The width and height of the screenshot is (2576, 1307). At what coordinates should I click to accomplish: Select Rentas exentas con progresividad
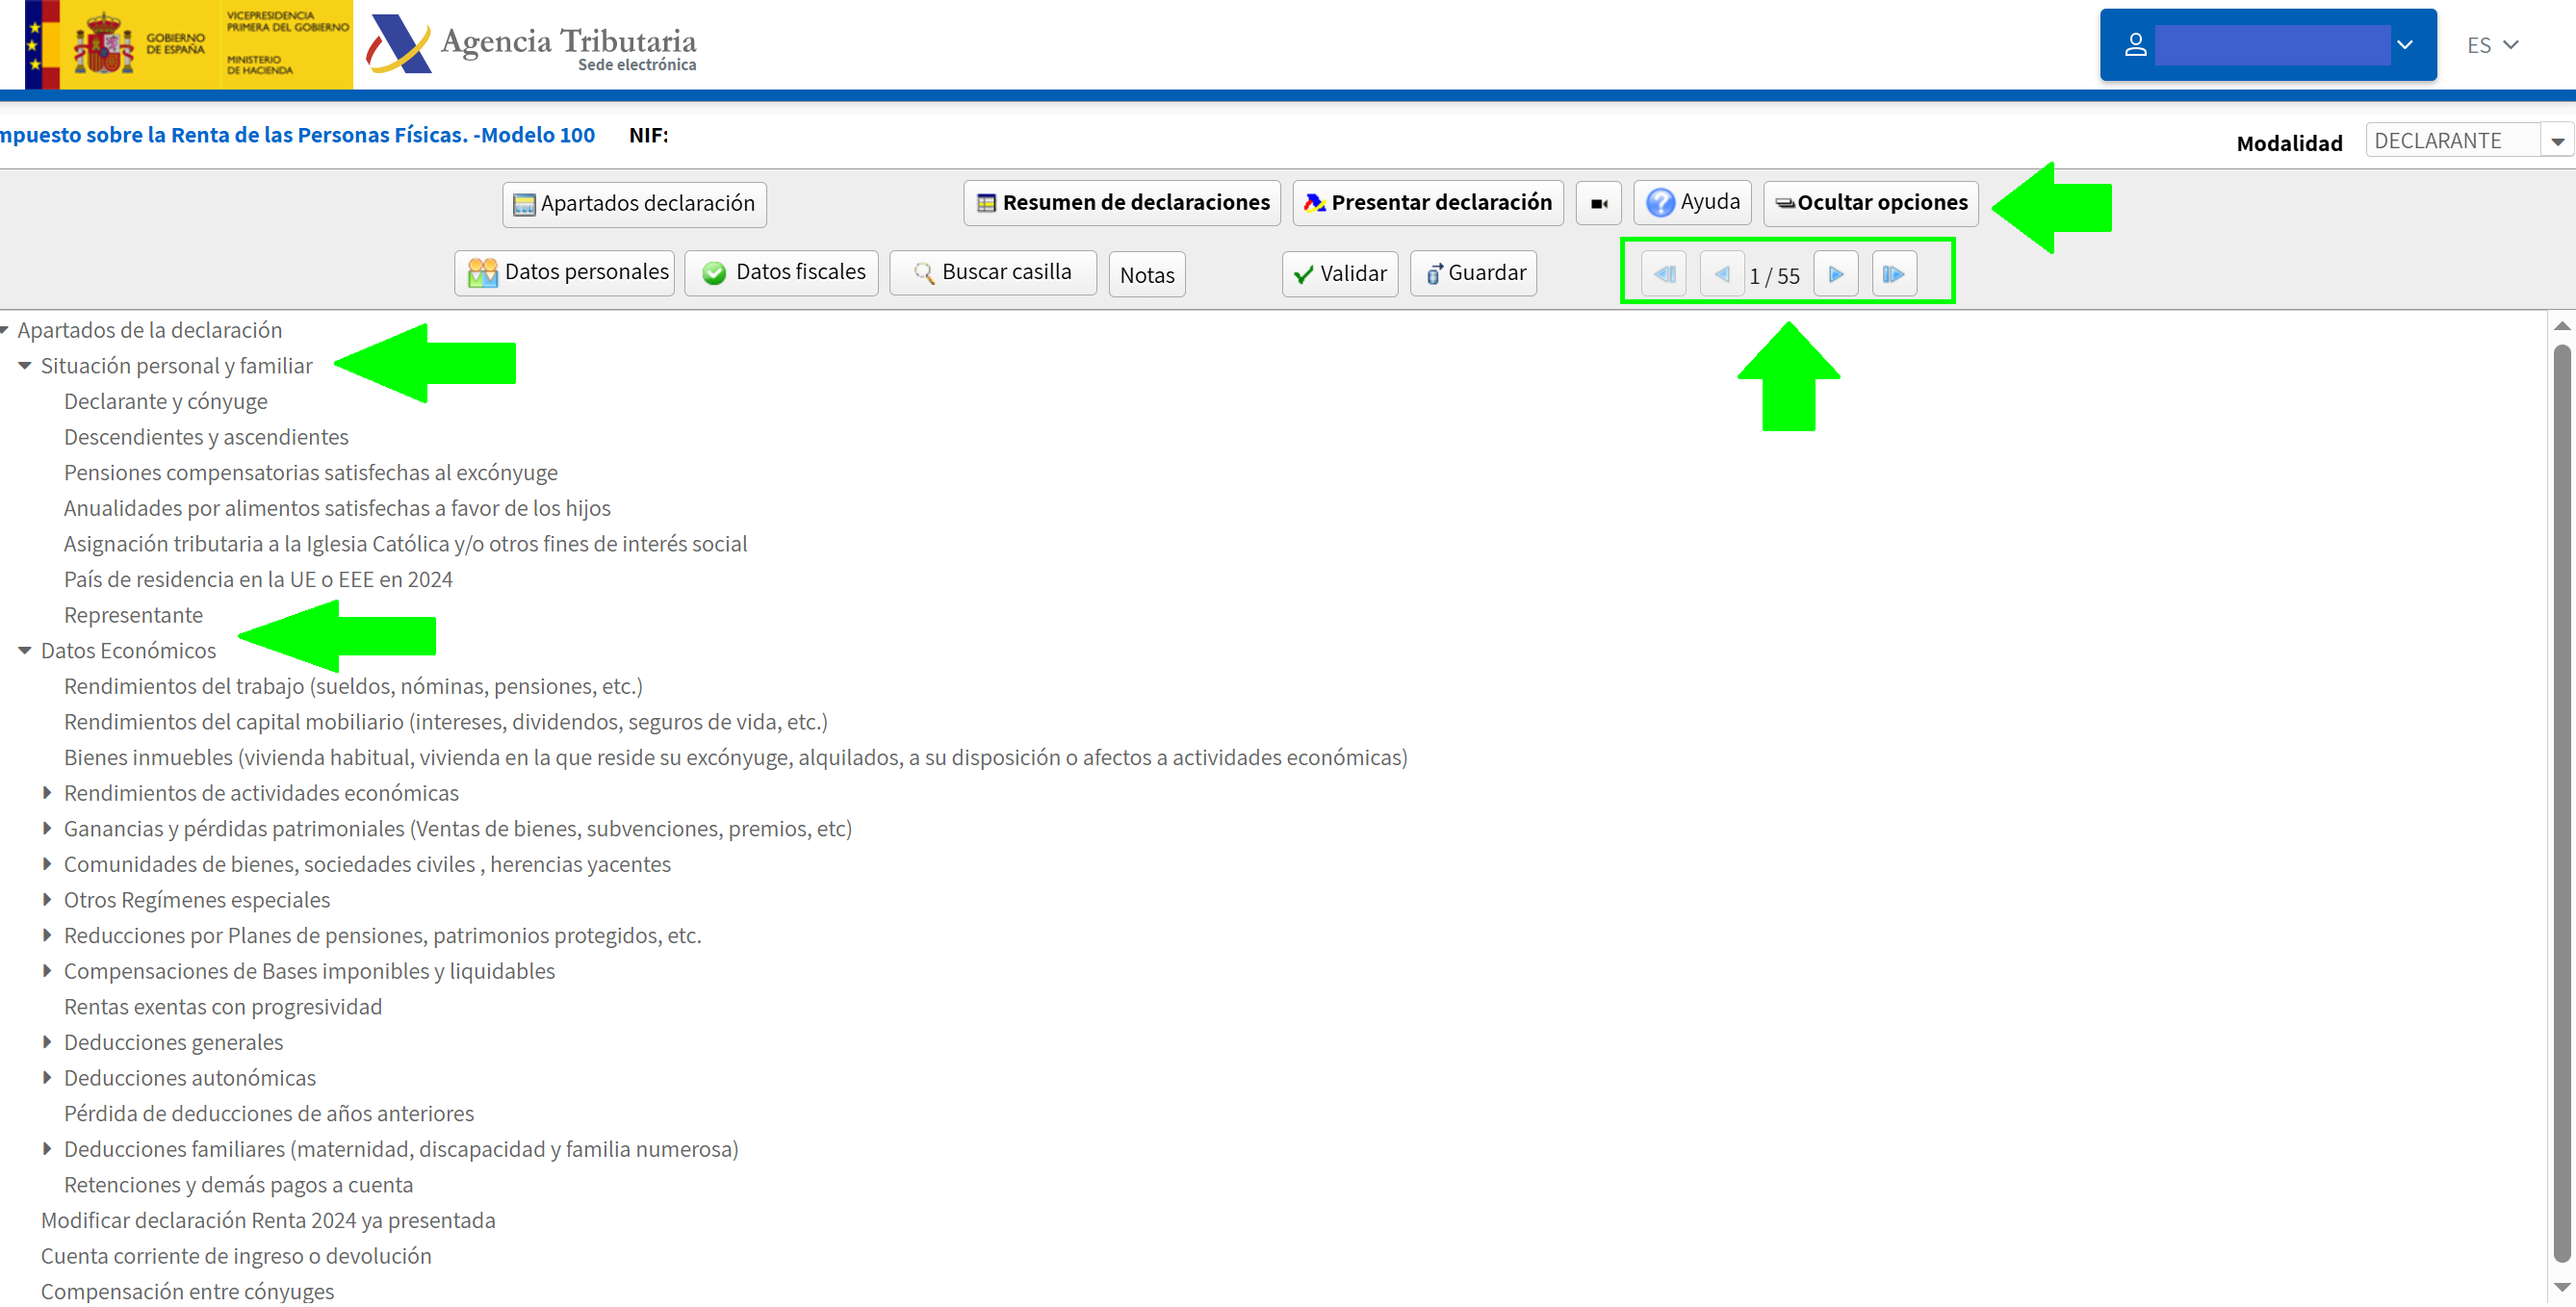[x=222, y=1006]
